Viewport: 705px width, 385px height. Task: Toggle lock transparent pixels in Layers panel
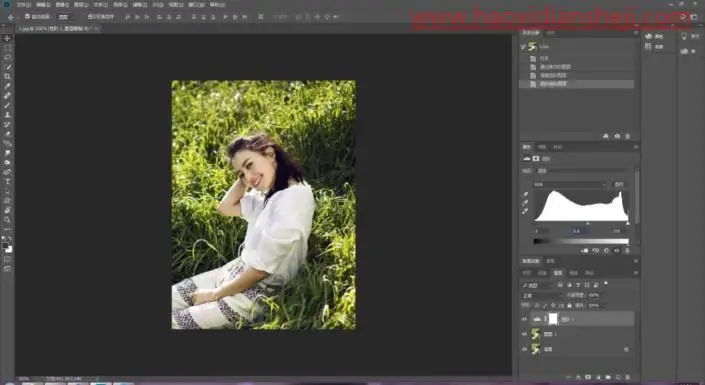tap(536, 305)
